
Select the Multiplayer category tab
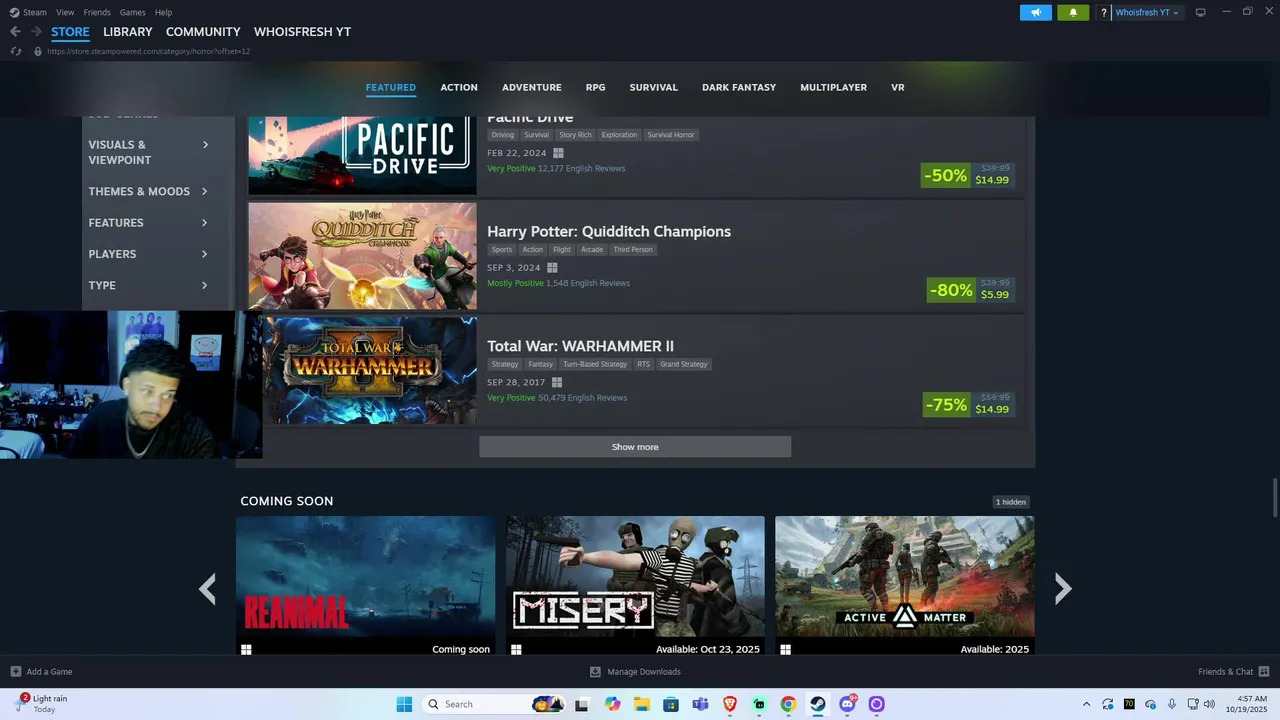[x=834, y=87]
